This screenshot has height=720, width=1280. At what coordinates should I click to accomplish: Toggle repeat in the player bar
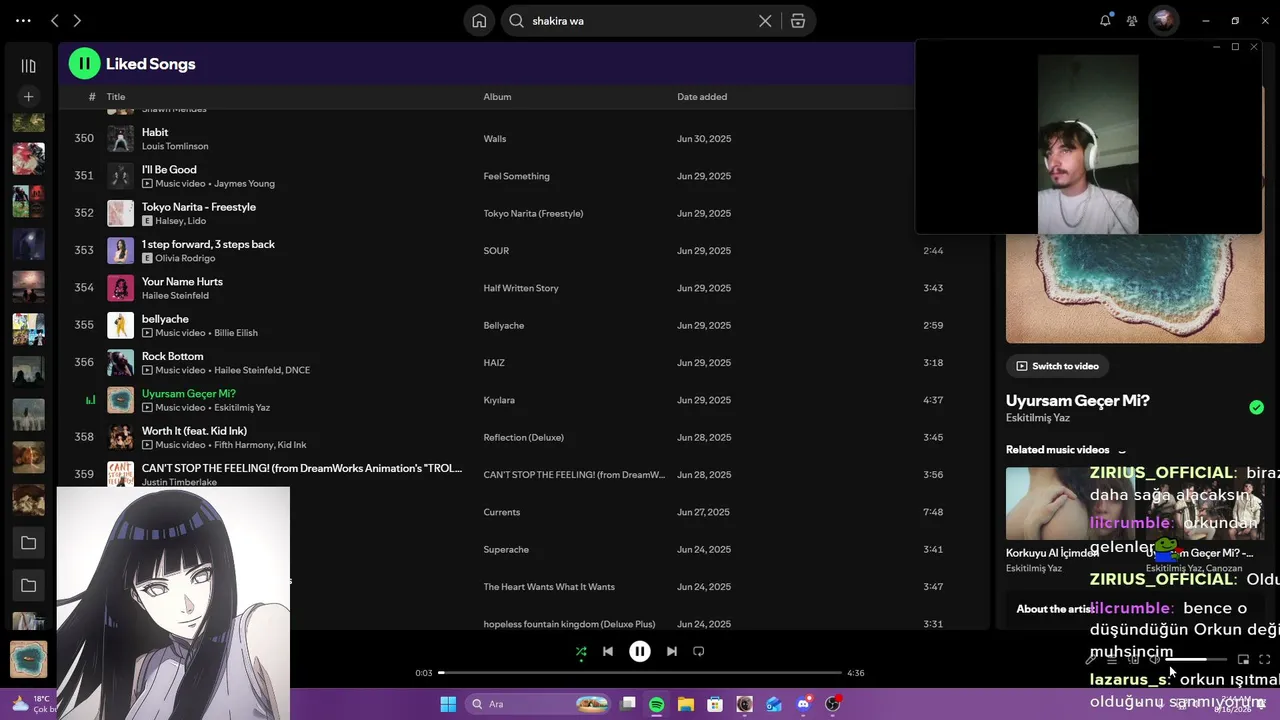(699, 651)
